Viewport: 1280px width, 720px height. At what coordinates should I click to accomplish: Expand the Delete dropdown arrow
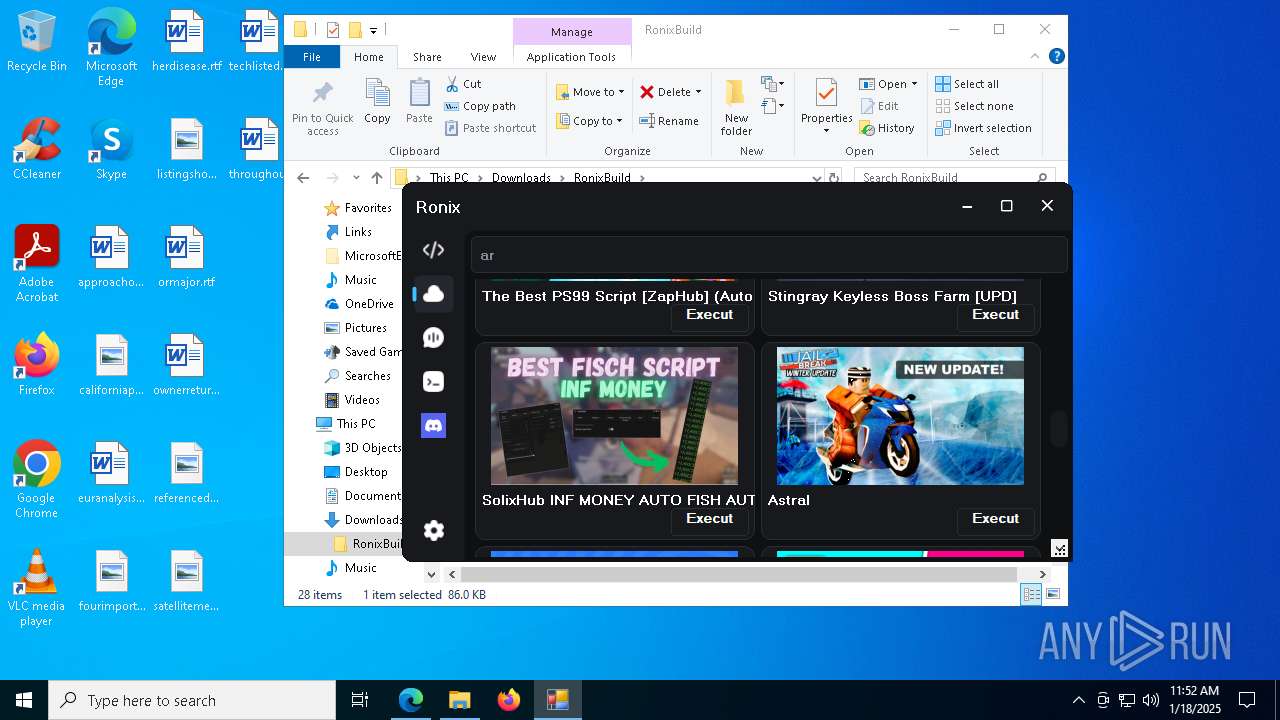click(698, 92)
